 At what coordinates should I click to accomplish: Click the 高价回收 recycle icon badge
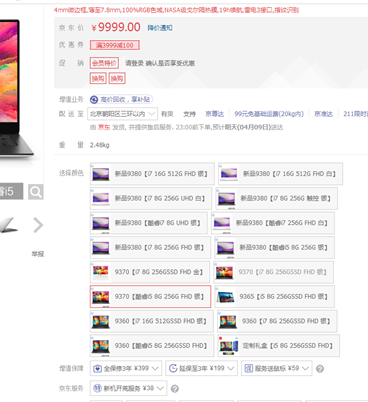pyautogui.click(x=94, y=99)
